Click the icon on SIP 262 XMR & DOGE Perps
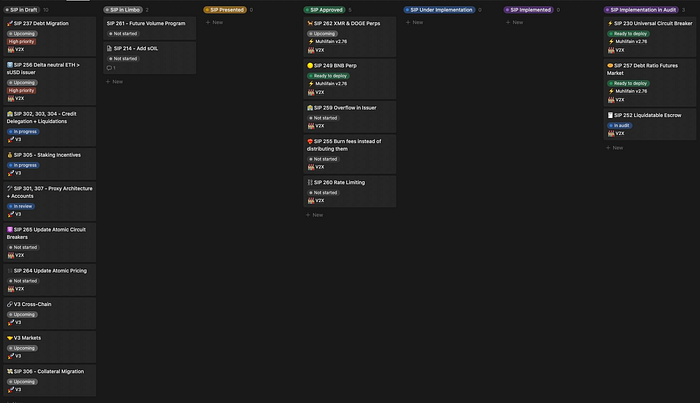 point(310,23)
